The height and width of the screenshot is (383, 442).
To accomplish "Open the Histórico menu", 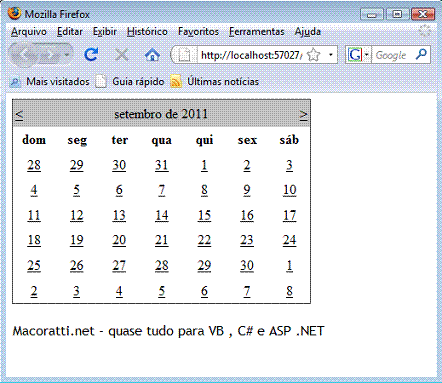I will pyautogui.click(x=147, y=32).
